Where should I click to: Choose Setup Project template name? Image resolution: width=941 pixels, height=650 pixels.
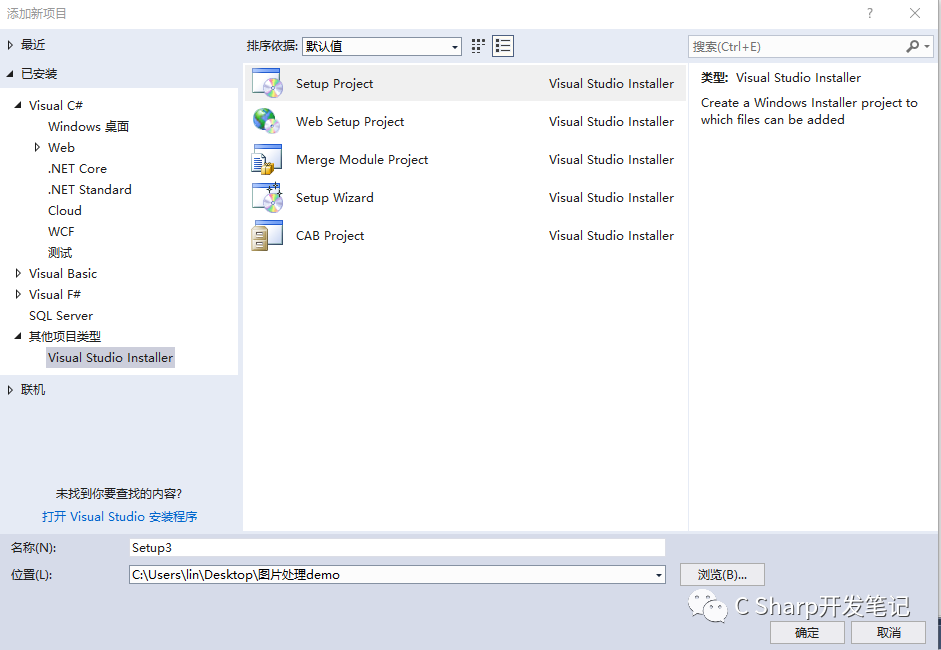pyautogui.click(x=334, y=83)
